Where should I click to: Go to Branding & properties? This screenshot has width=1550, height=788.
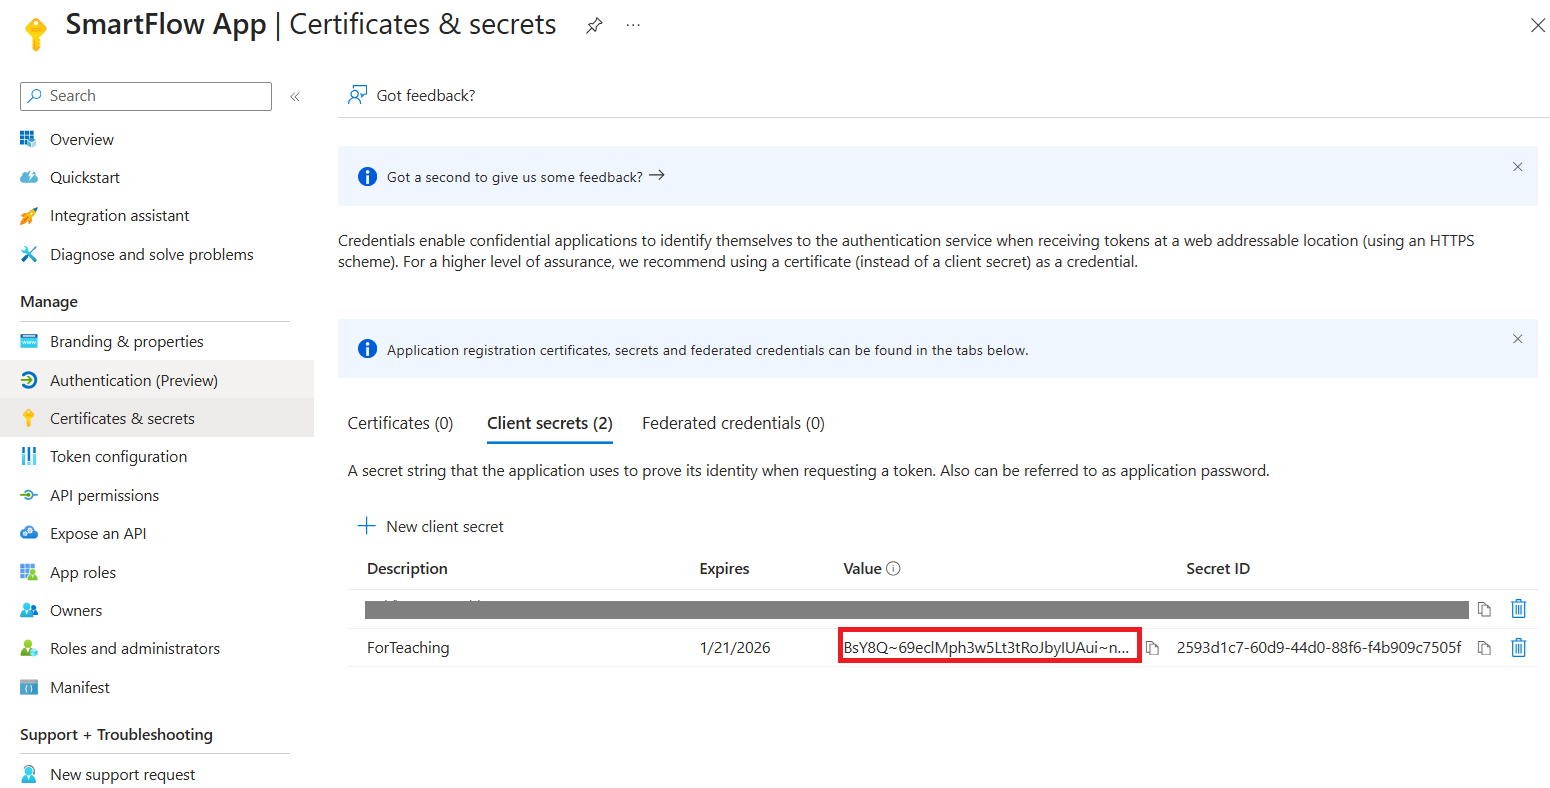click(127, 341)
